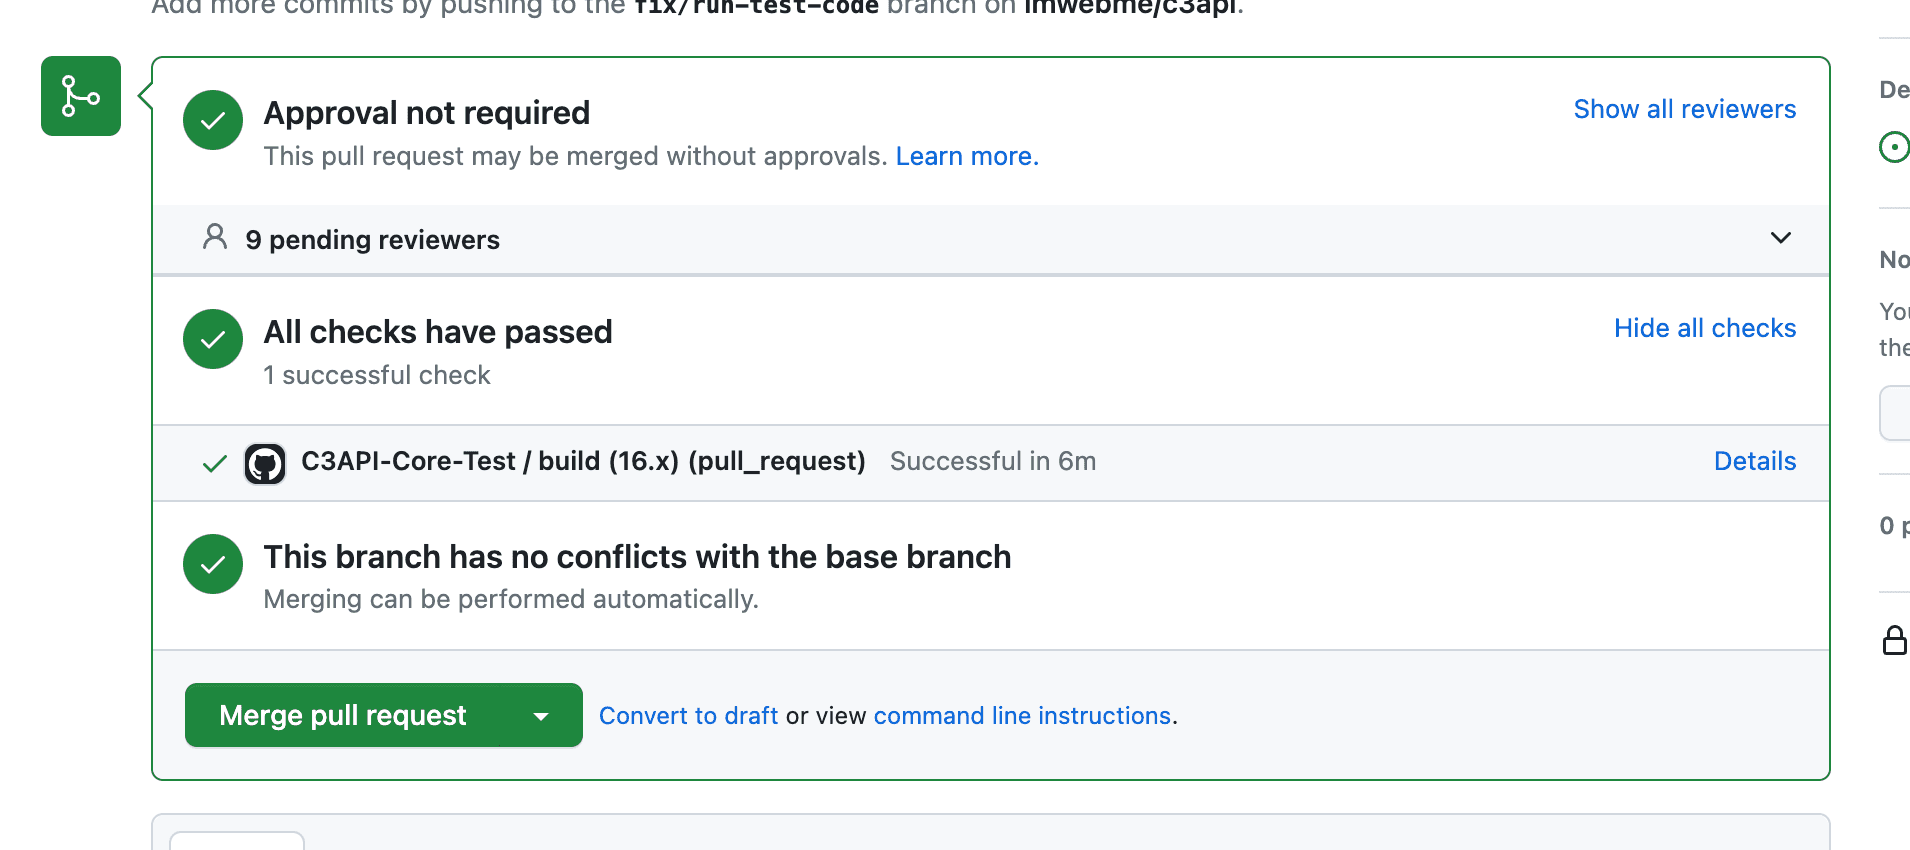
Task: Click the green circle status icon in sidebar
Action: (x=1894, y=147)
